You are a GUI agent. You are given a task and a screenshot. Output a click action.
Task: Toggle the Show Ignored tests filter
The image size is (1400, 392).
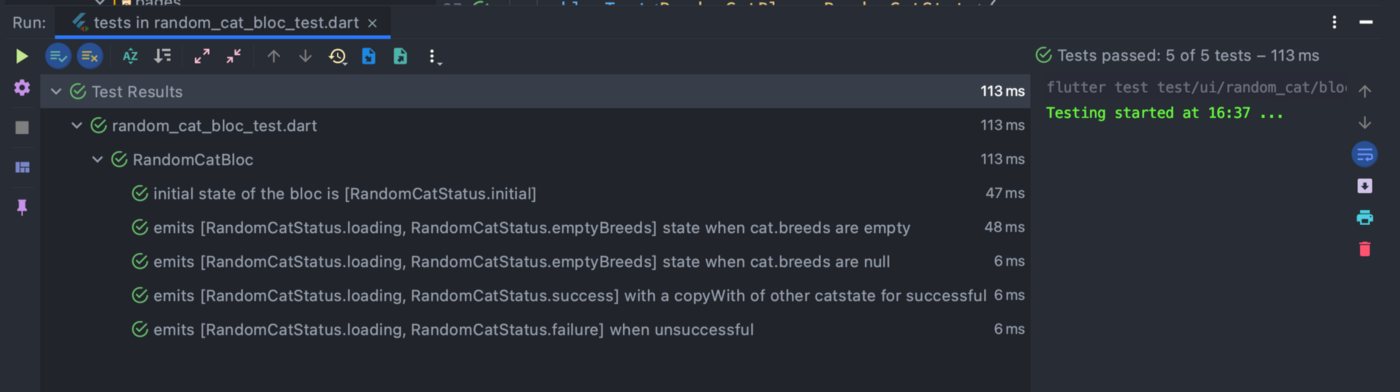coord(89,56)
